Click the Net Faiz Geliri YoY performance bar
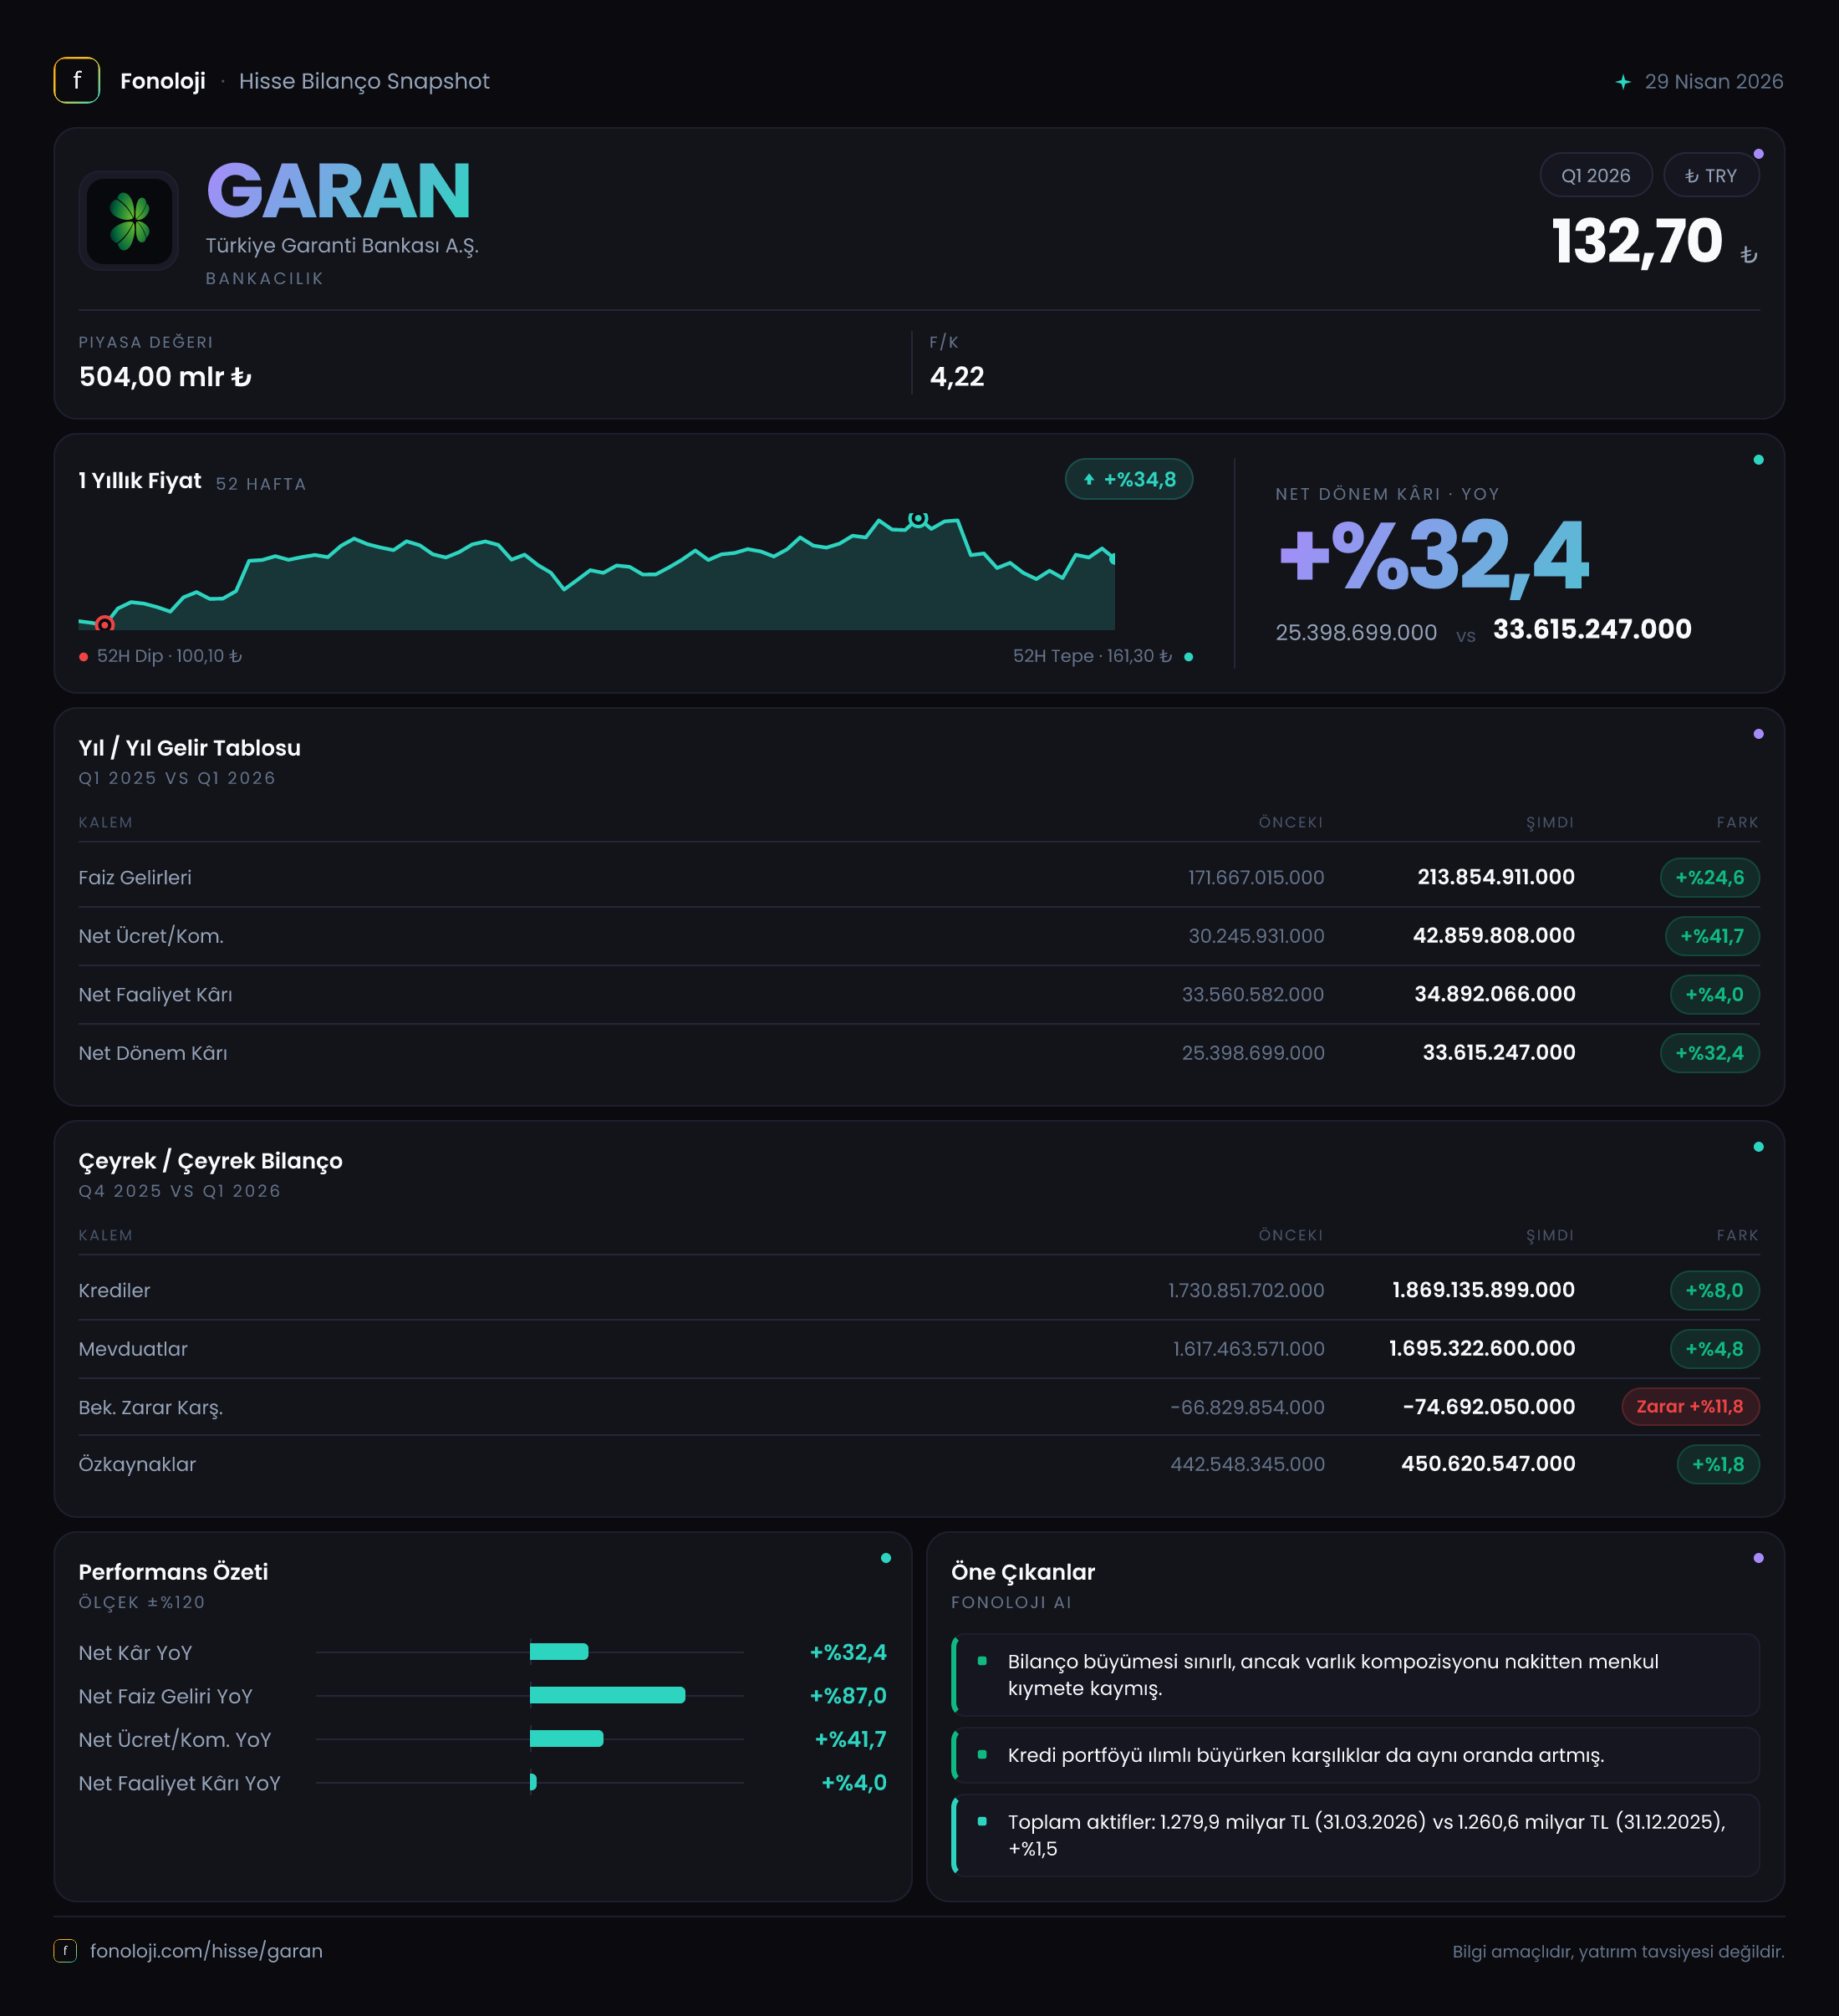The image size is (1839, 2016). click(x=607, y=1695)
